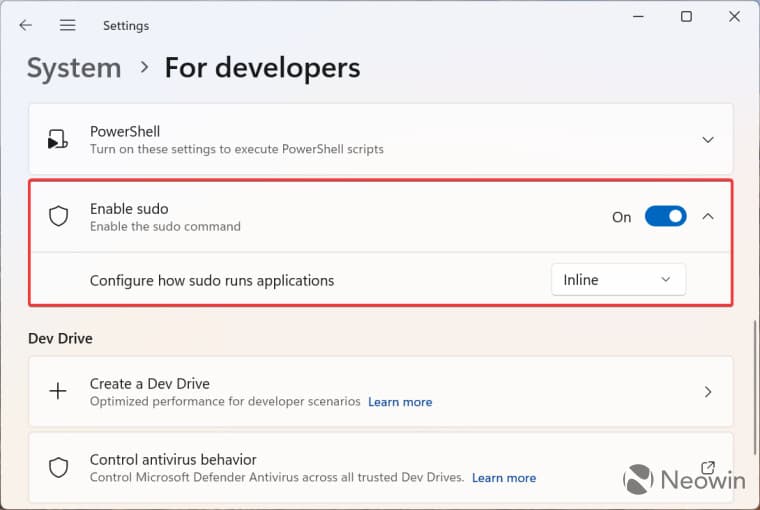Click the 'Enable sudo' title text
The width and height of the screenshot is (760, 510).
[129, 208]
